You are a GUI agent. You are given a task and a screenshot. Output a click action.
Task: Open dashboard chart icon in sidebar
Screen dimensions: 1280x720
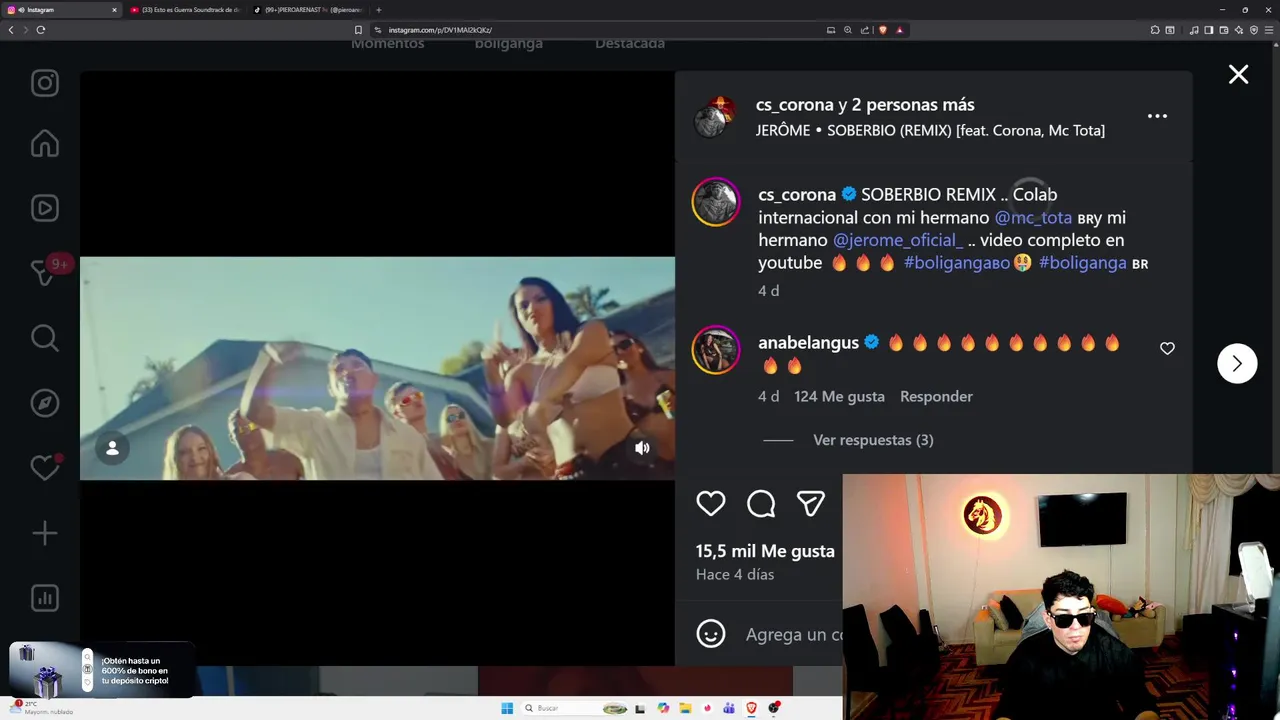tap(44, 598)
